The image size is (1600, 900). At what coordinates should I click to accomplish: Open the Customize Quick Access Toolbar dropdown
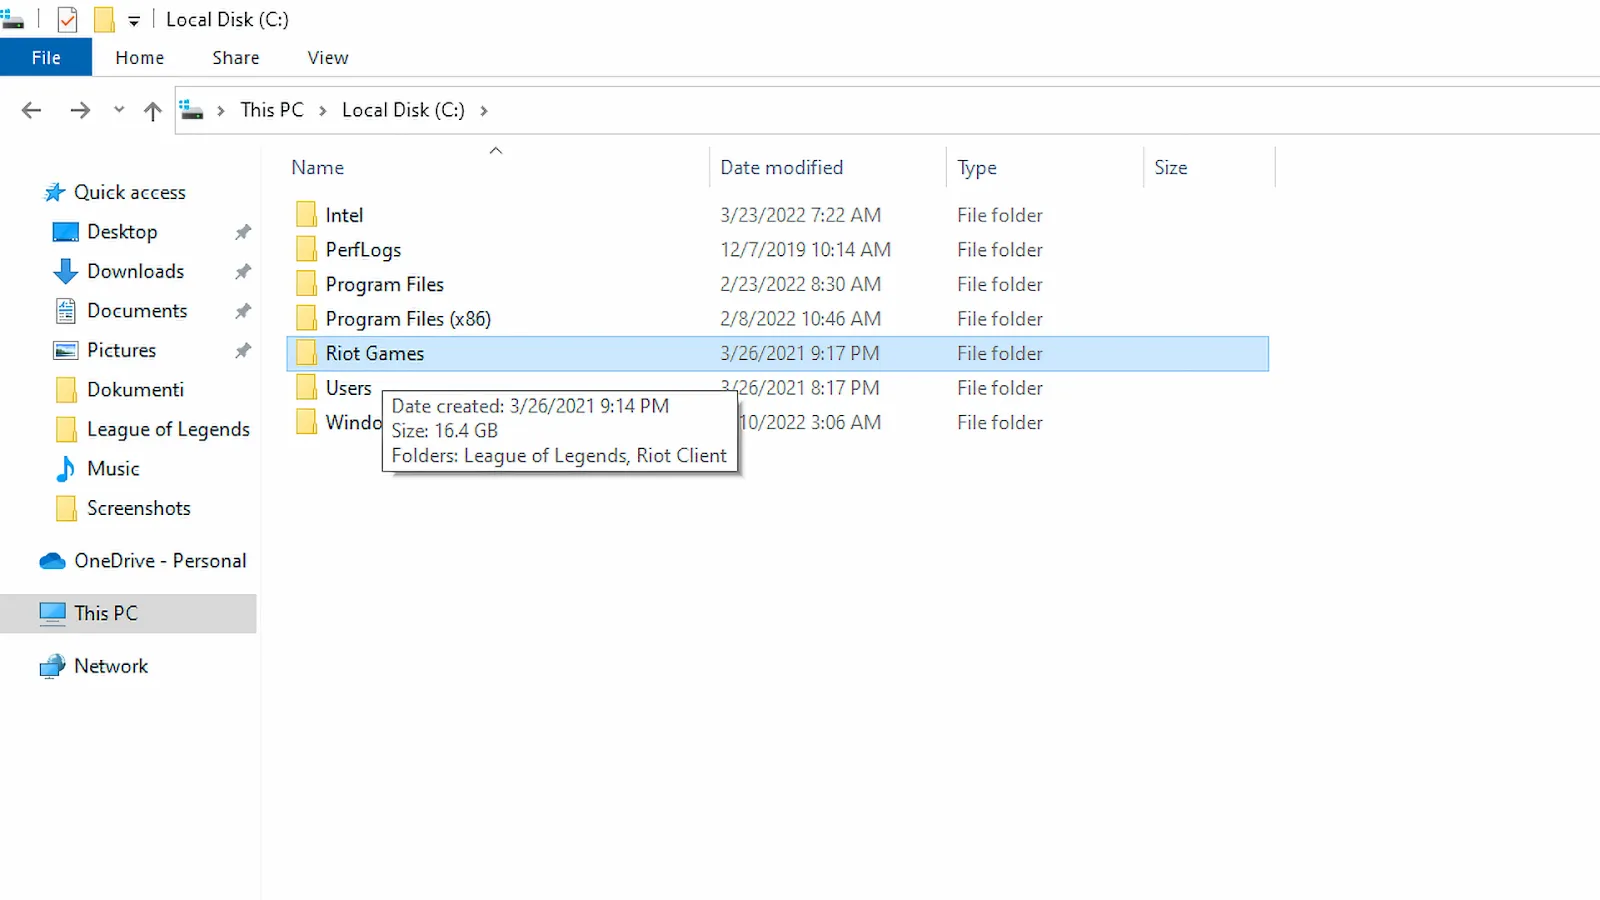[x=133, y=20]
